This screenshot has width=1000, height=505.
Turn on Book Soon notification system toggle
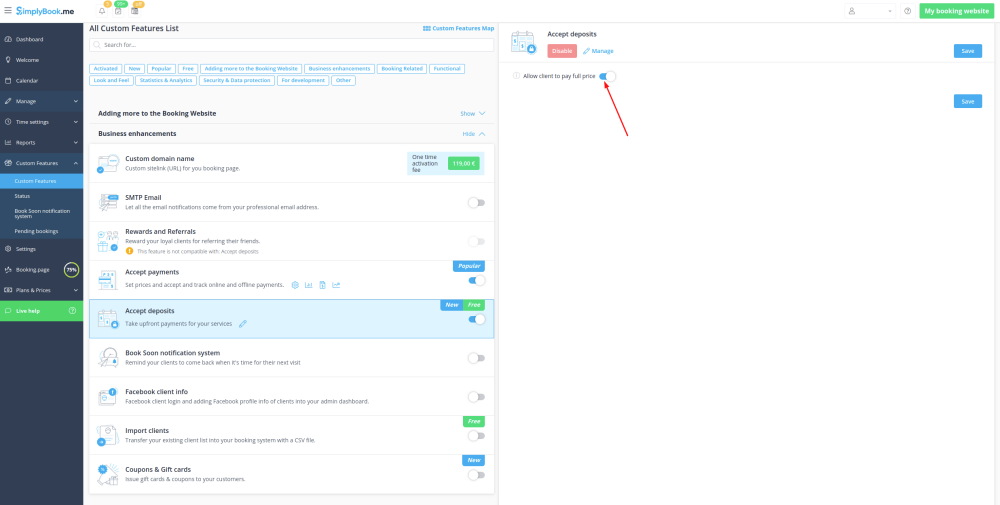[476, 358]
